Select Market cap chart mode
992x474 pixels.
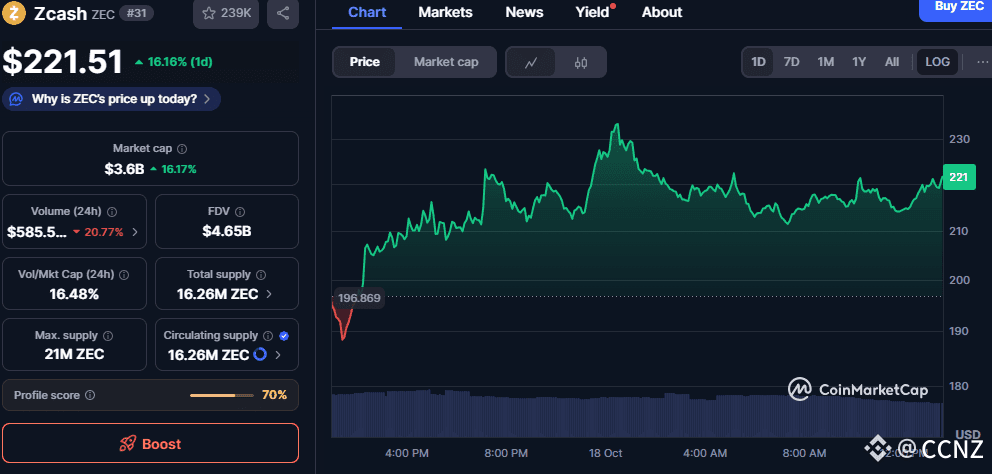pos(446,62)
